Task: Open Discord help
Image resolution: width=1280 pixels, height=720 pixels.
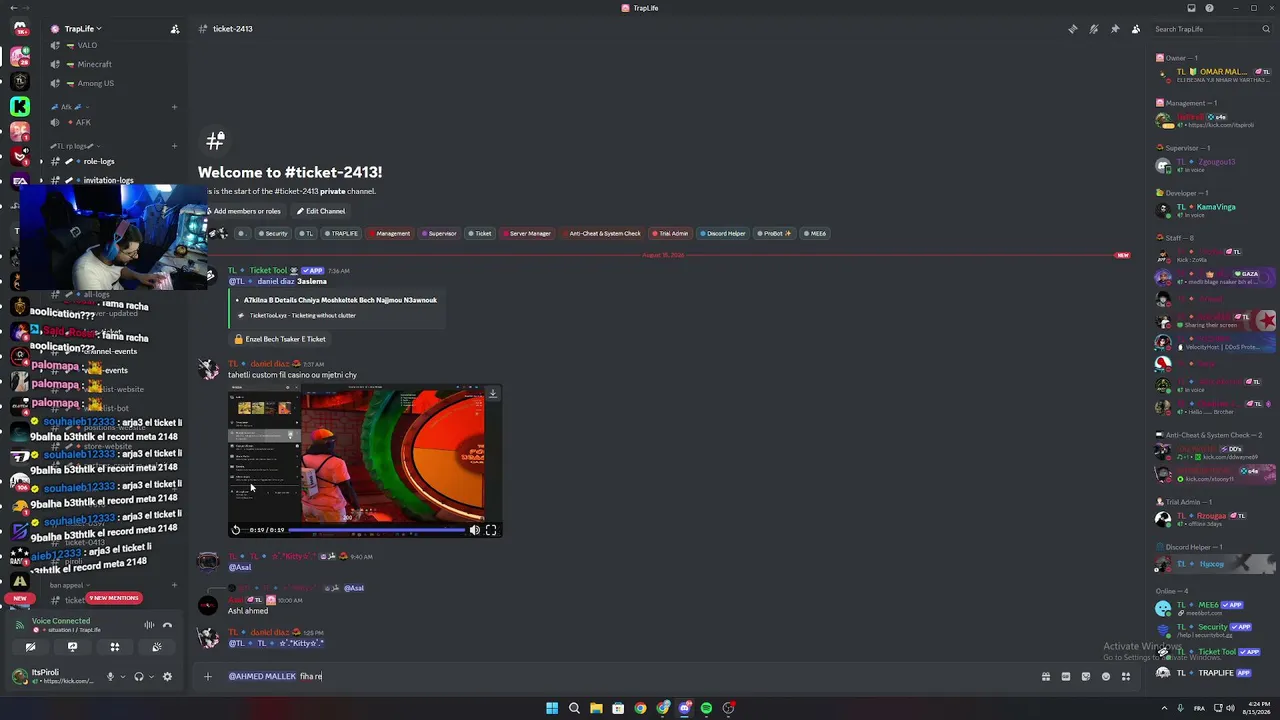Action: tap(1210, 8)
